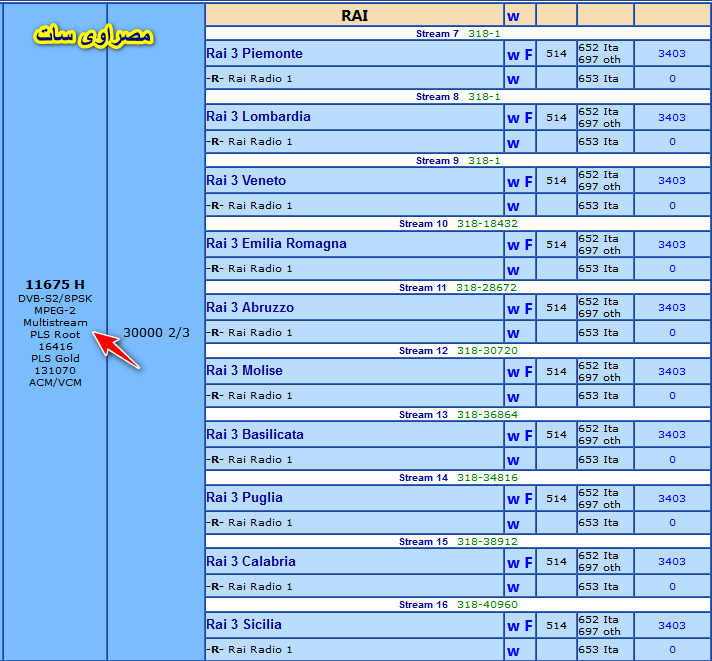Click the F icon in the Rai 3 Piemonte row
The image size is (712, 661).
point(528,55)
